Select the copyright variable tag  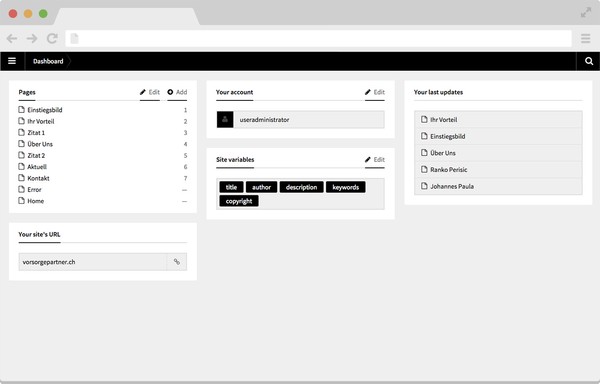pyautogui.click(x=239, y=201)
